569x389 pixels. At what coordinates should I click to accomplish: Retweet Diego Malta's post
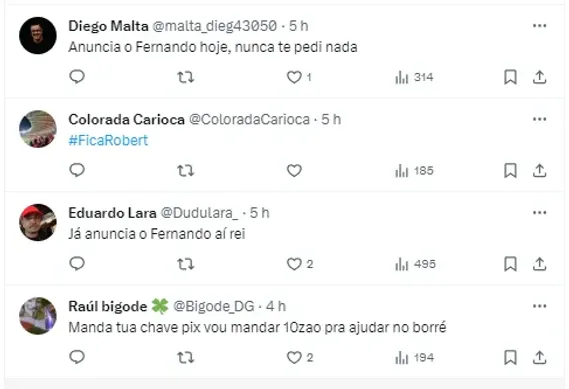(185, 77)
